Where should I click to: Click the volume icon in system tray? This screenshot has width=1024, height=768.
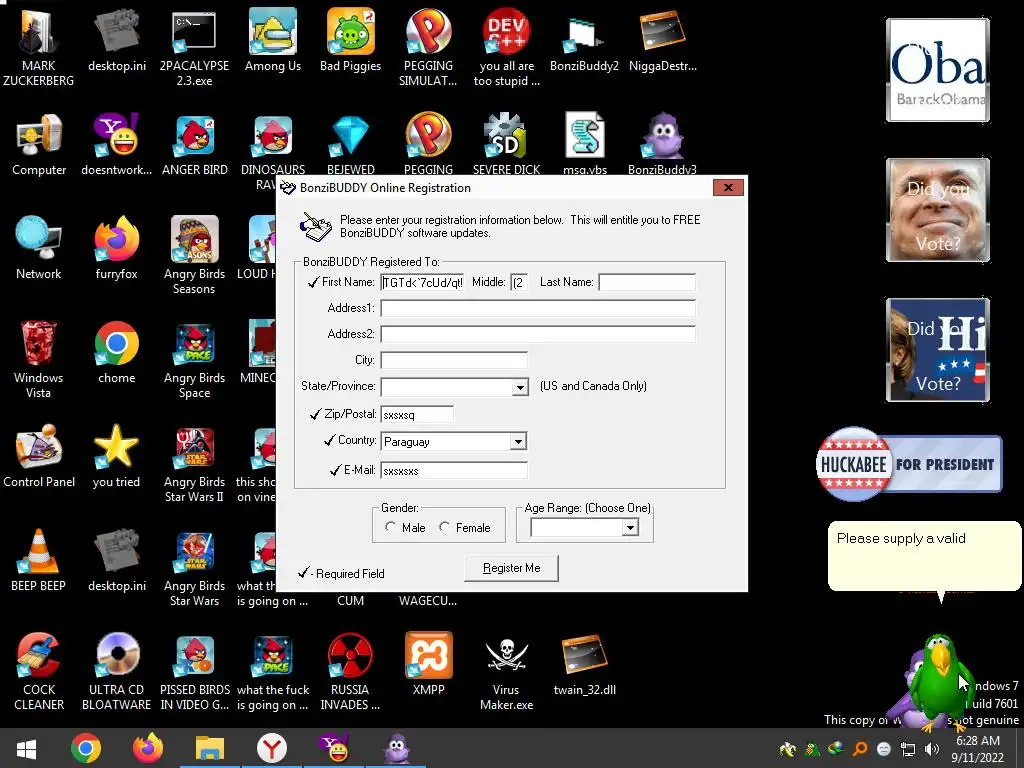point(933,749)
